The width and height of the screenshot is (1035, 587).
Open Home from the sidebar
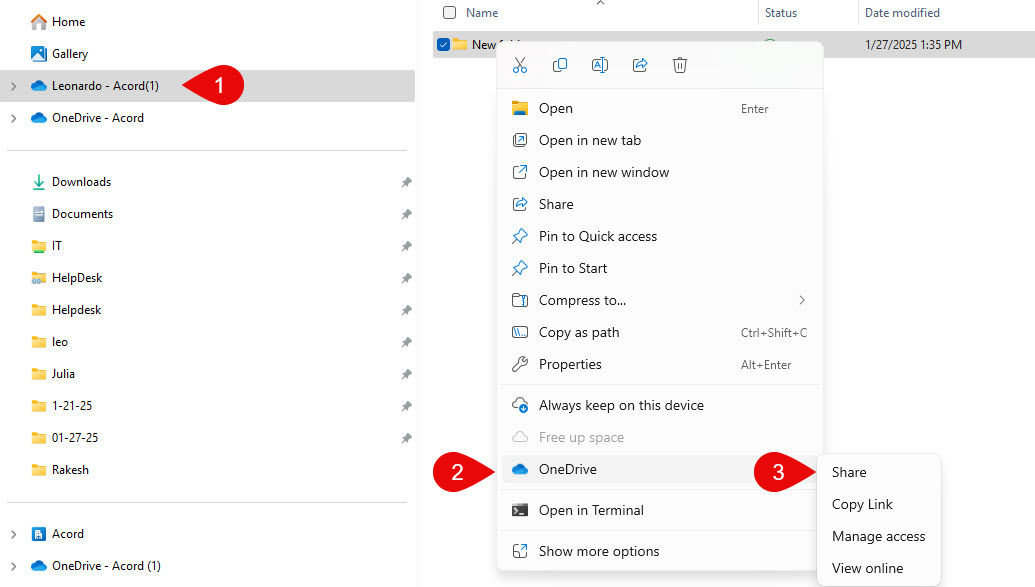[x=66, y=21]
